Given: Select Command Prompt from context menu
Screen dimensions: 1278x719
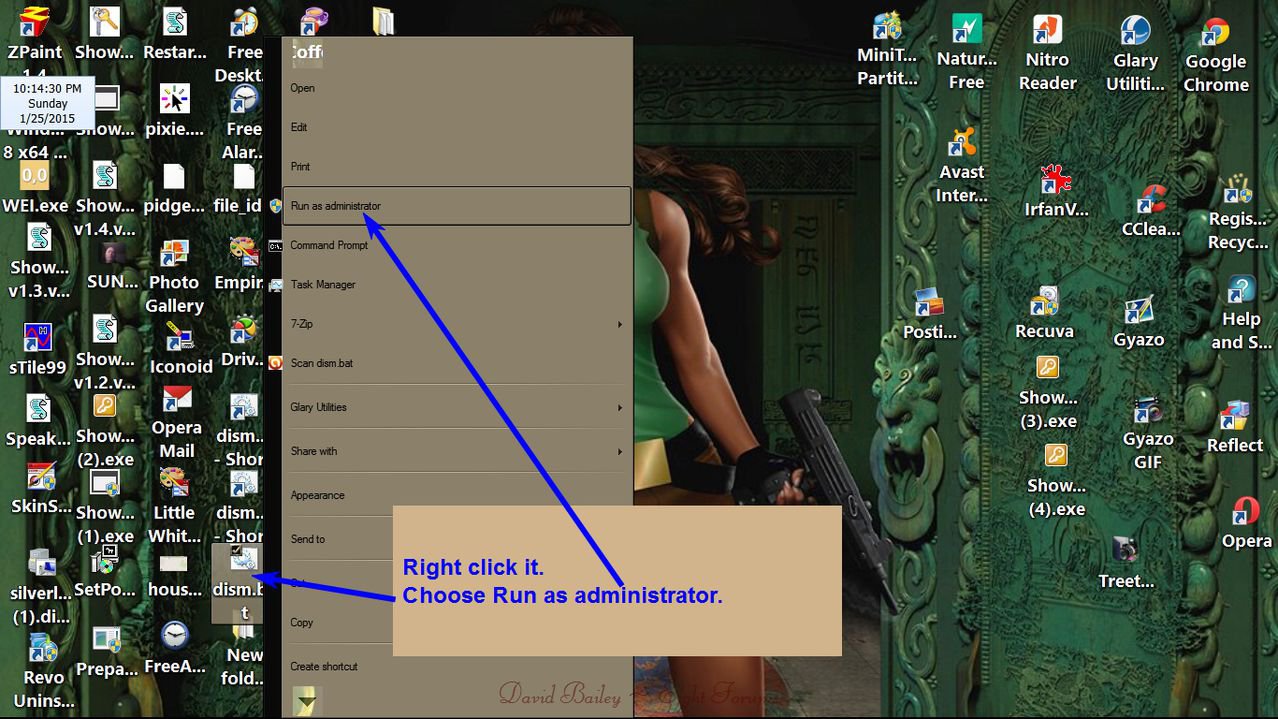Looking at the screenshot, I should click(x=329, y=245).
